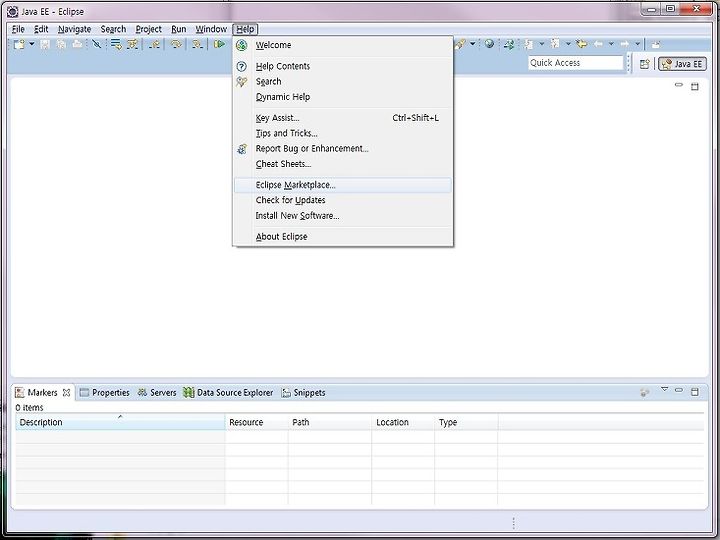Toggle Skip All Breakpoints icon
The height and width of the screenshot is (540, 720).
coord(97,44)
